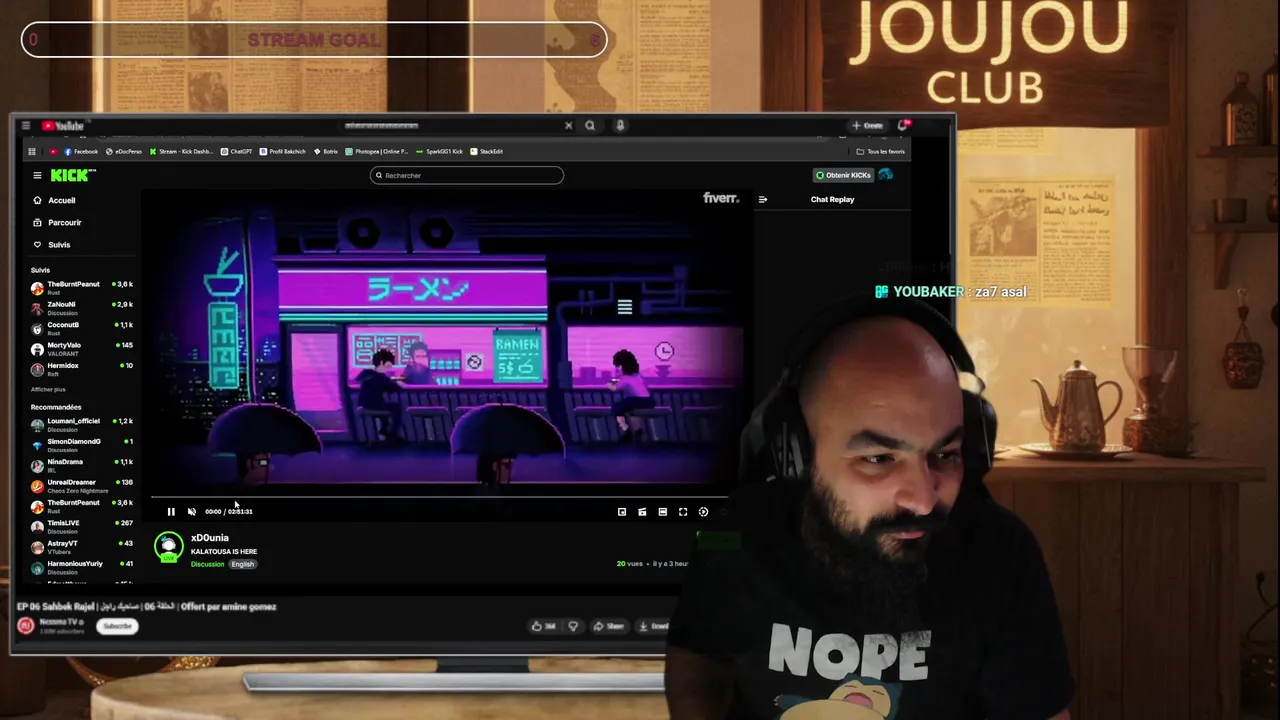1280x720 pixels.
Task: Toggle theater mode on Kick player
Action: pos(662,511)
